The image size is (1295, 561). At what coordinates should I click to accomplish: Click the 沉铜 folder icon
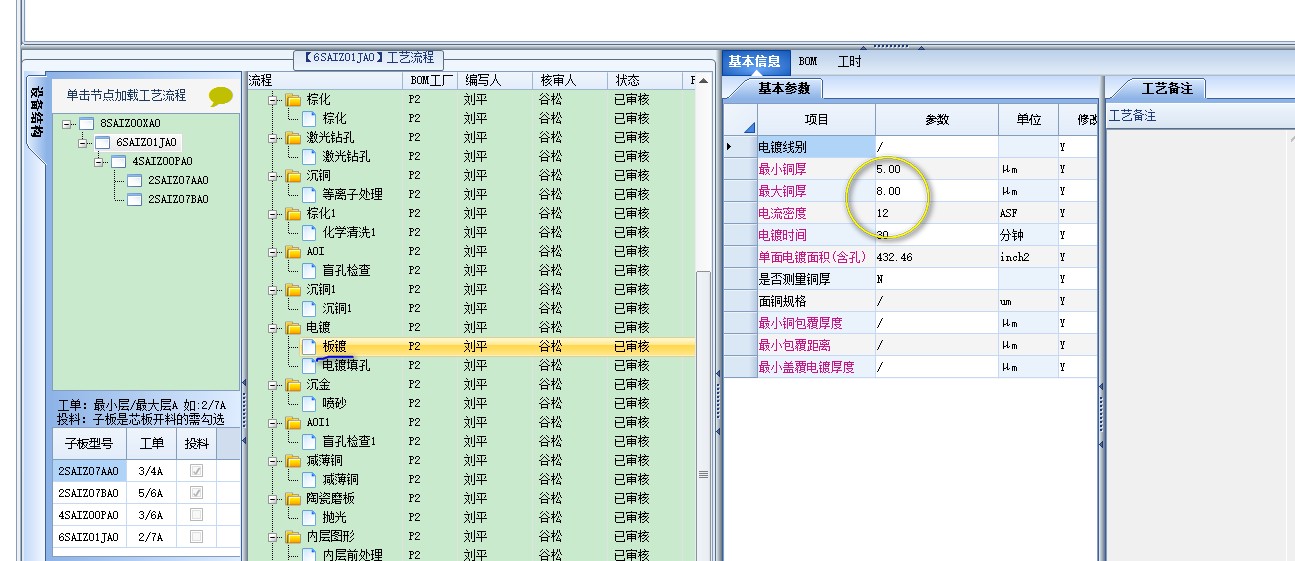click(x=293, y=175)
